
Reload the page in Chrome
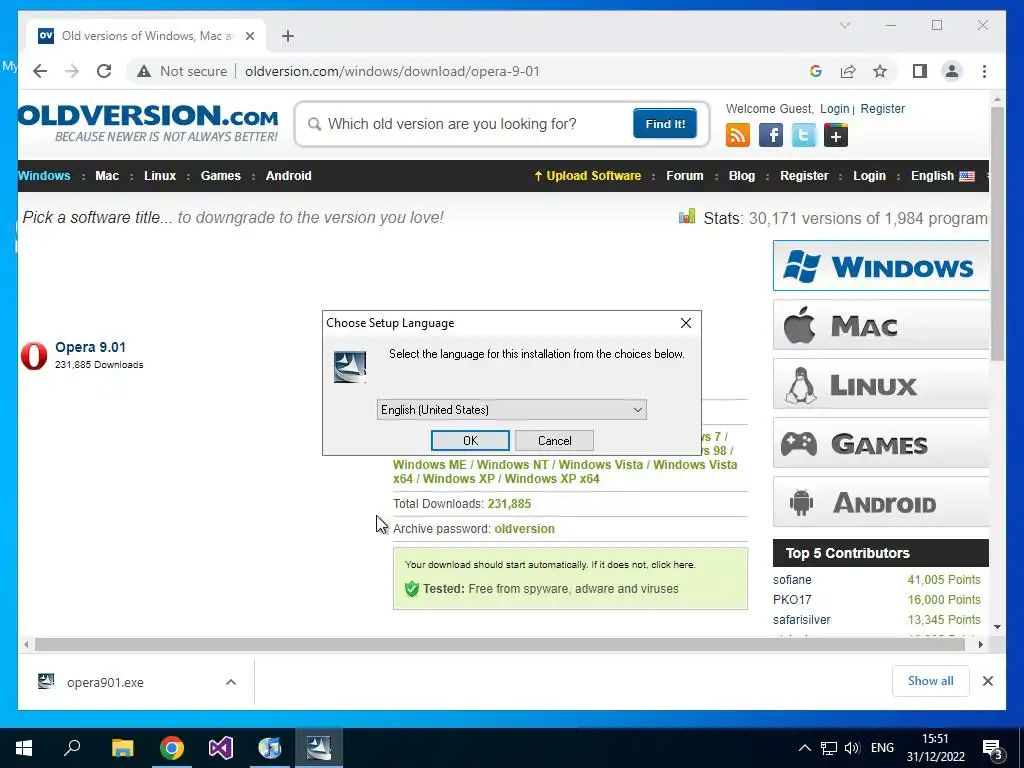104,71
